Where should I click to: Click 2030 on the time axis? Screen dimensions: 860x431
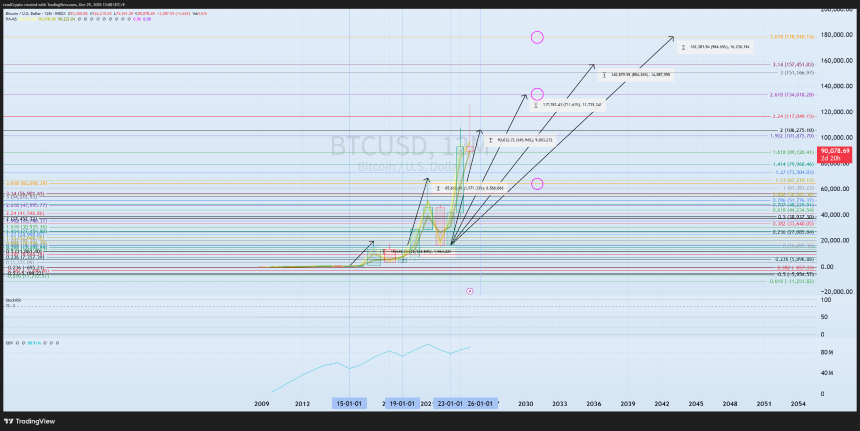pyautogui.click(x=525, y=404)
